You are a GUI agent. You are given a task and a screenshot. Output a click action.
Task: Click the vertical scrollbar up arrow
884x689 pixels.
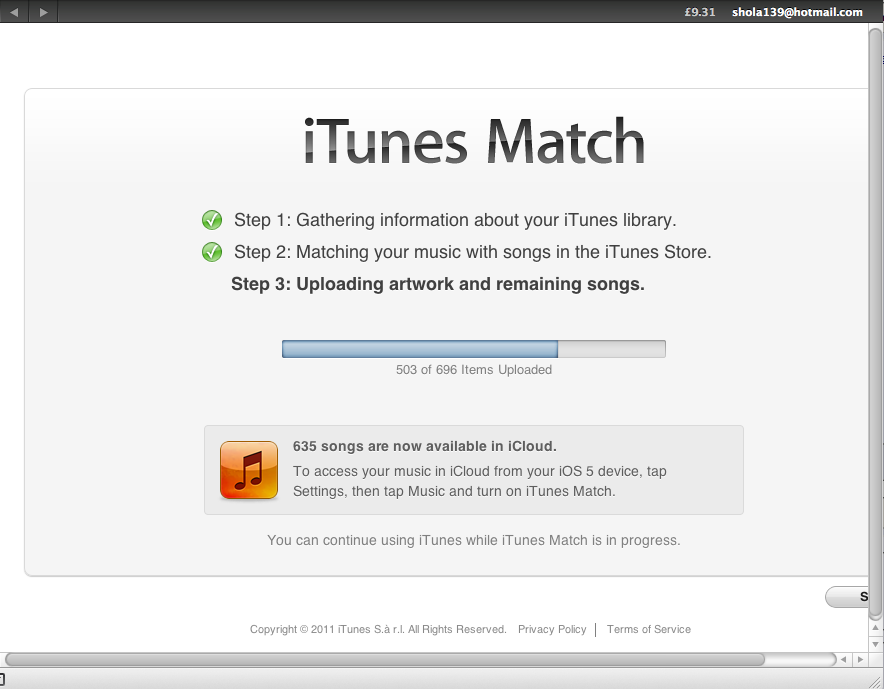tap(876, 627)
